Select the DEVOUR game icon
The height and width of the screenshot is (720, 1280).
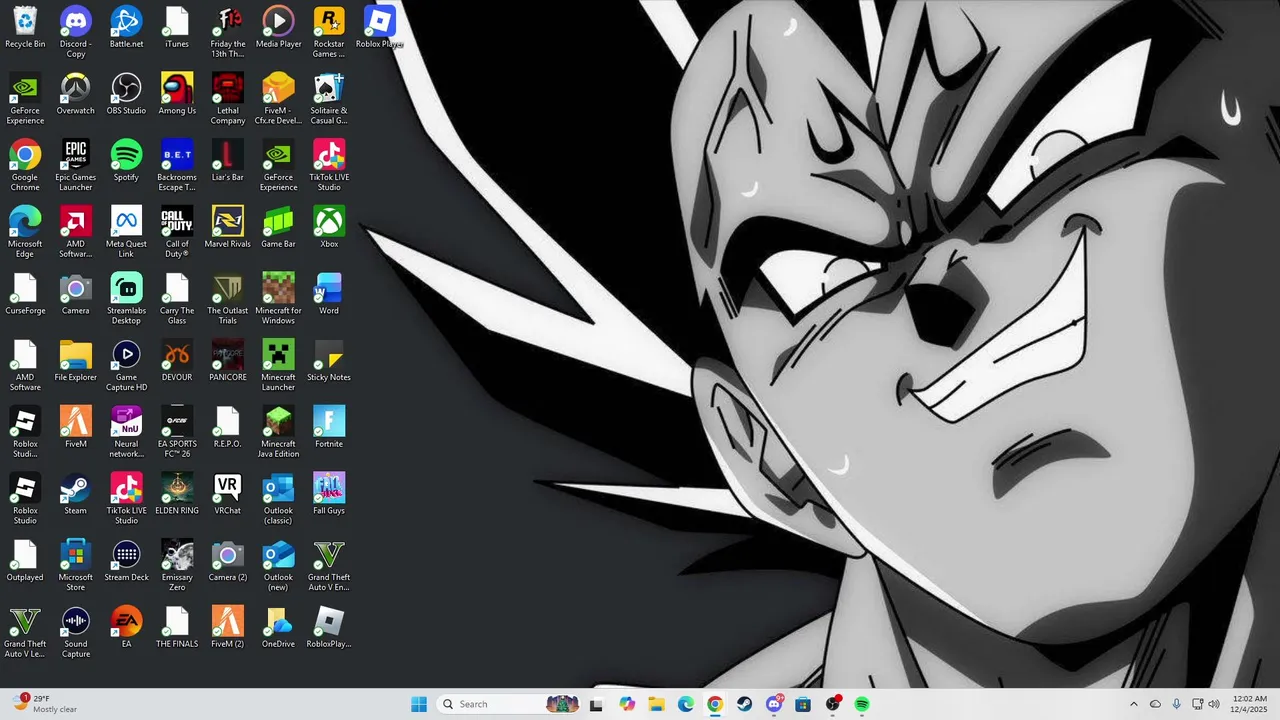click(x=177, y=362)
